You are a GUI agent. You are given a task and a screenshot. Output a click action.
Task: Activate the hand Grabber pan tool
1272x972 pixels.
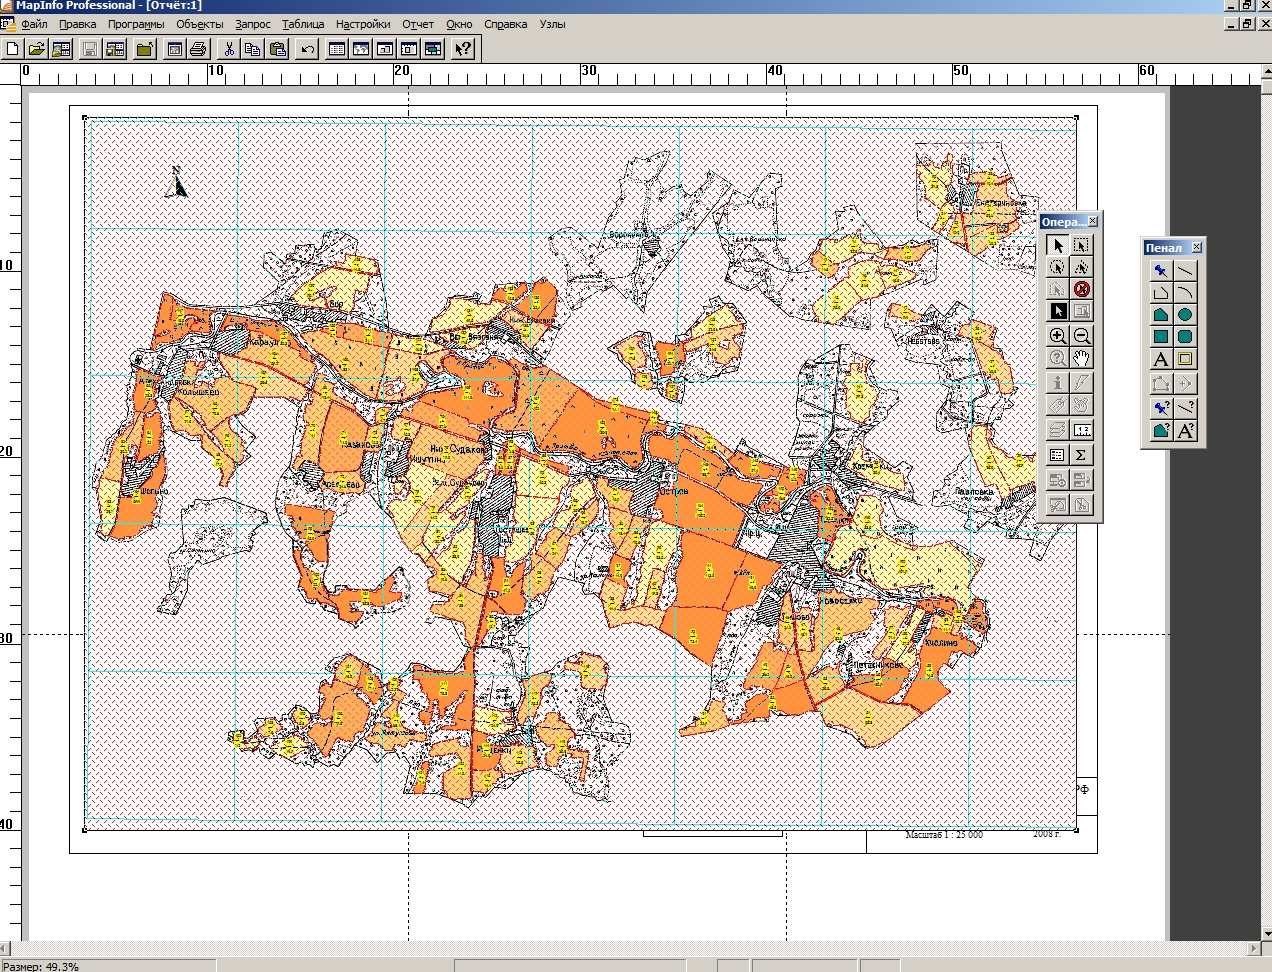1081,358
